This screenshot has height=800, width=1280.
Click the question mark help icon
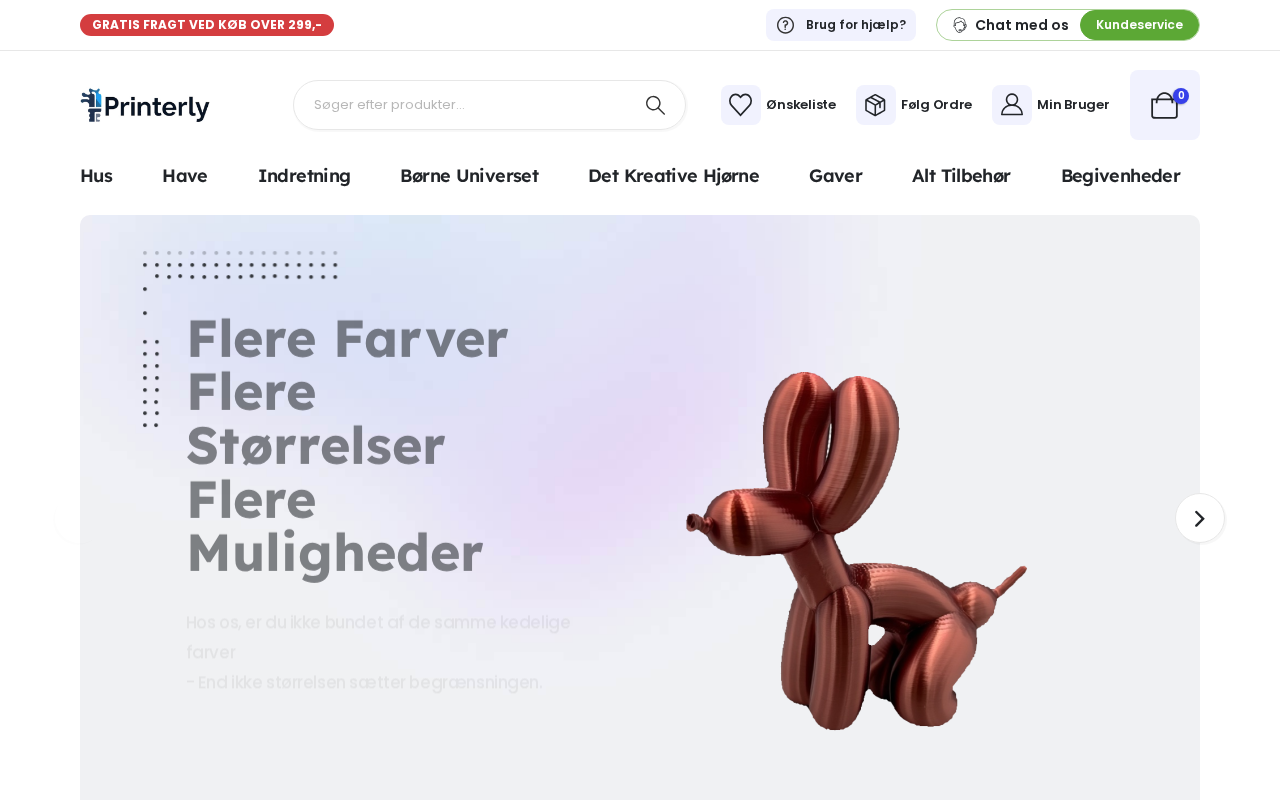(785, 25)
